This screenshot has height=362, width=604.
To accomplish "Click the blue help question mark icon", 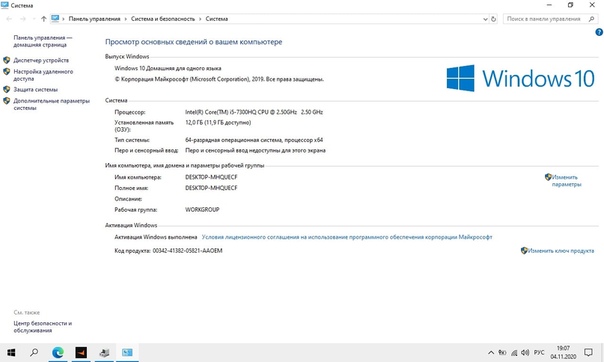I will coord(599,32).
